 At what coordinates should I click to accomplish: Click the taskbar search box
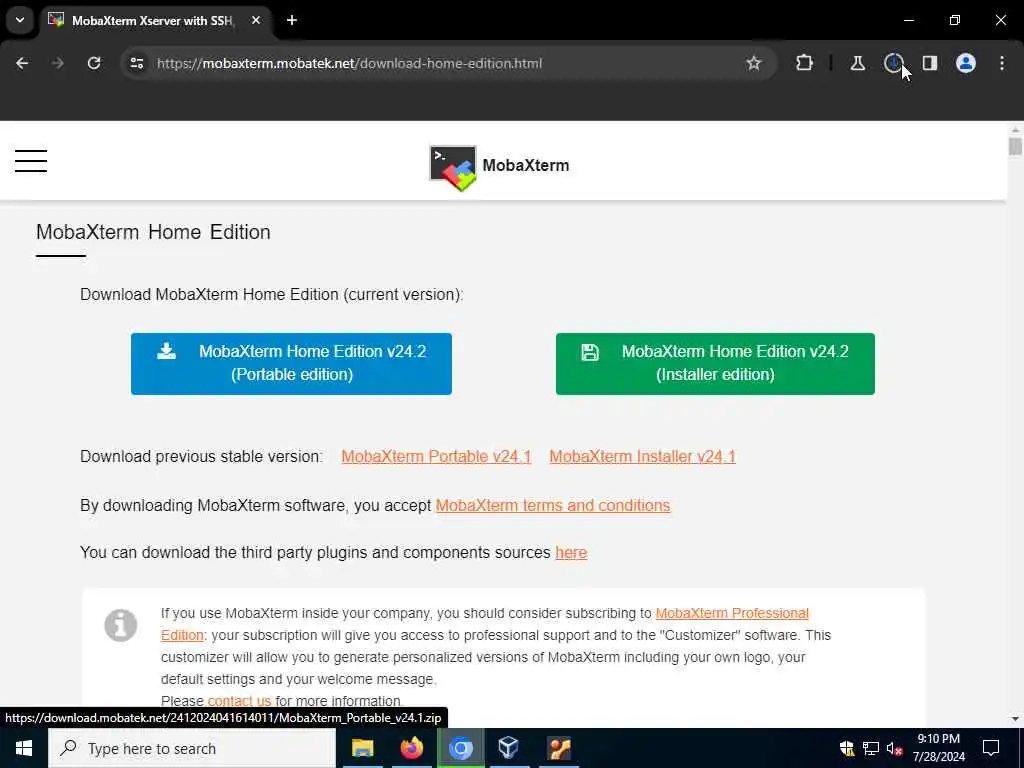pyautogui.click(x=192, y=748)
